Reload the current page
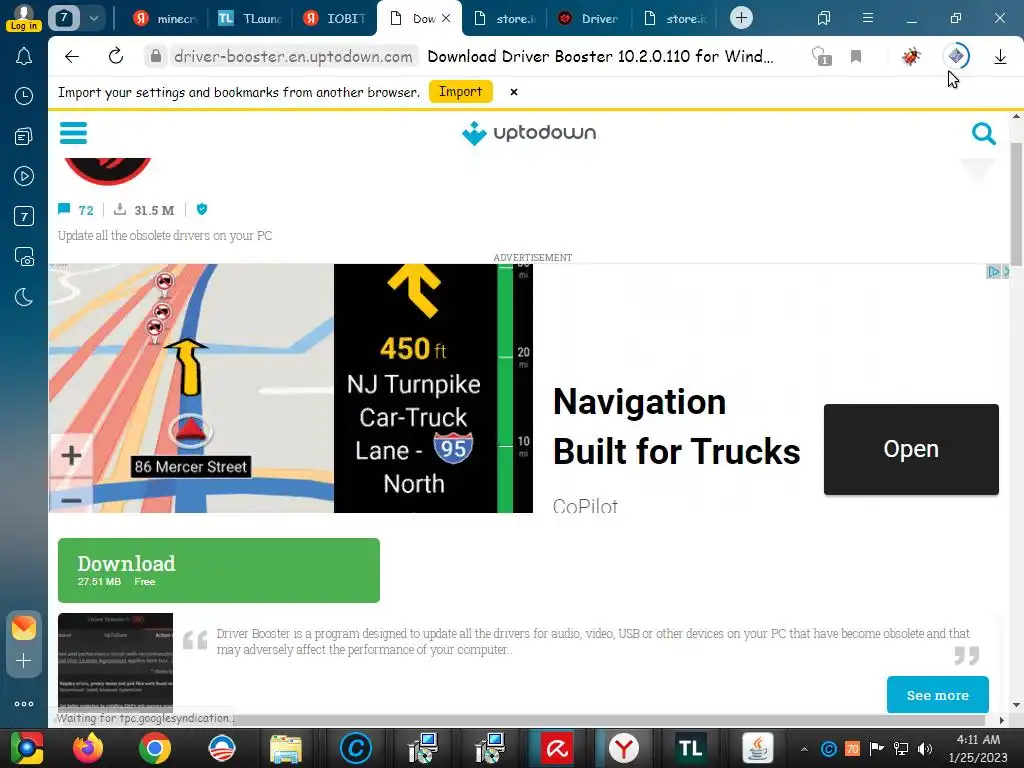 click(116, 56)
